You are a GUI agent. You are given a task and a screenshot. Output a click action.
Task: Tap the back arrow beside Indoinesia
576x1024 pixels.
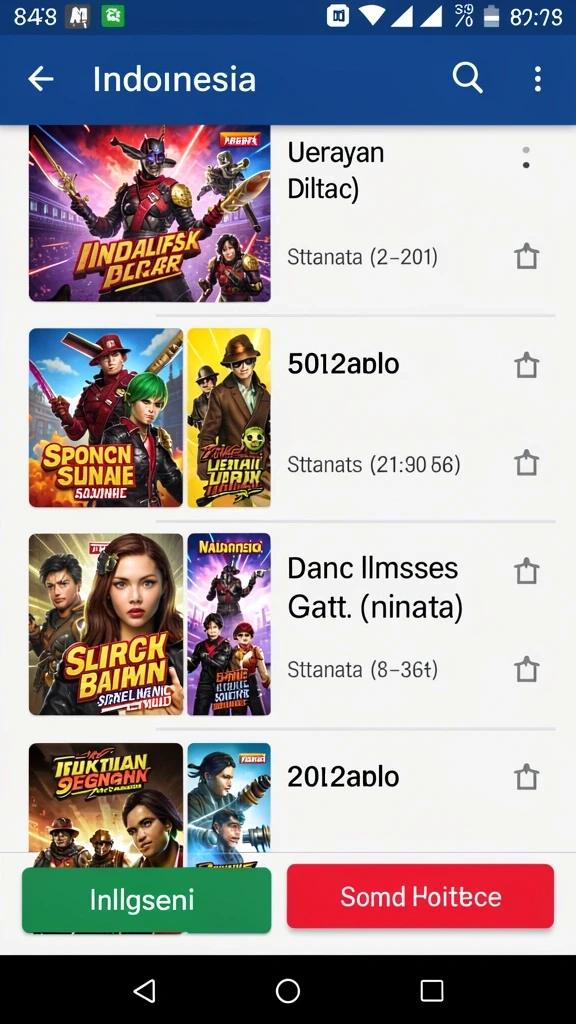click(x=40, y=79)
